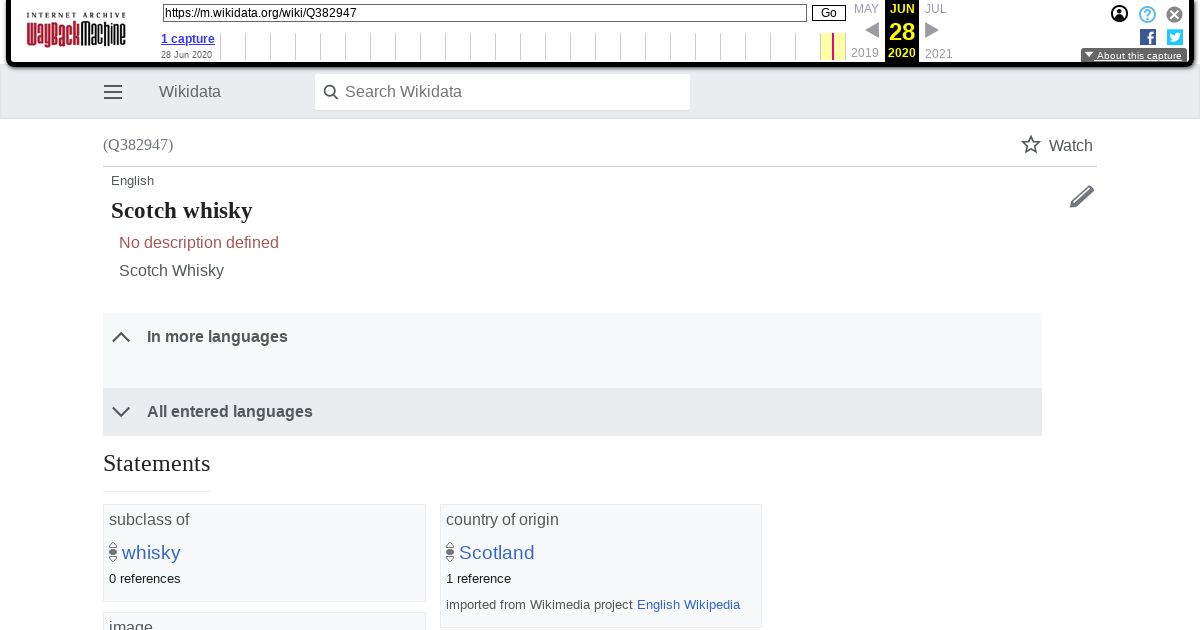Click the country of origin property label

point(502,520)
